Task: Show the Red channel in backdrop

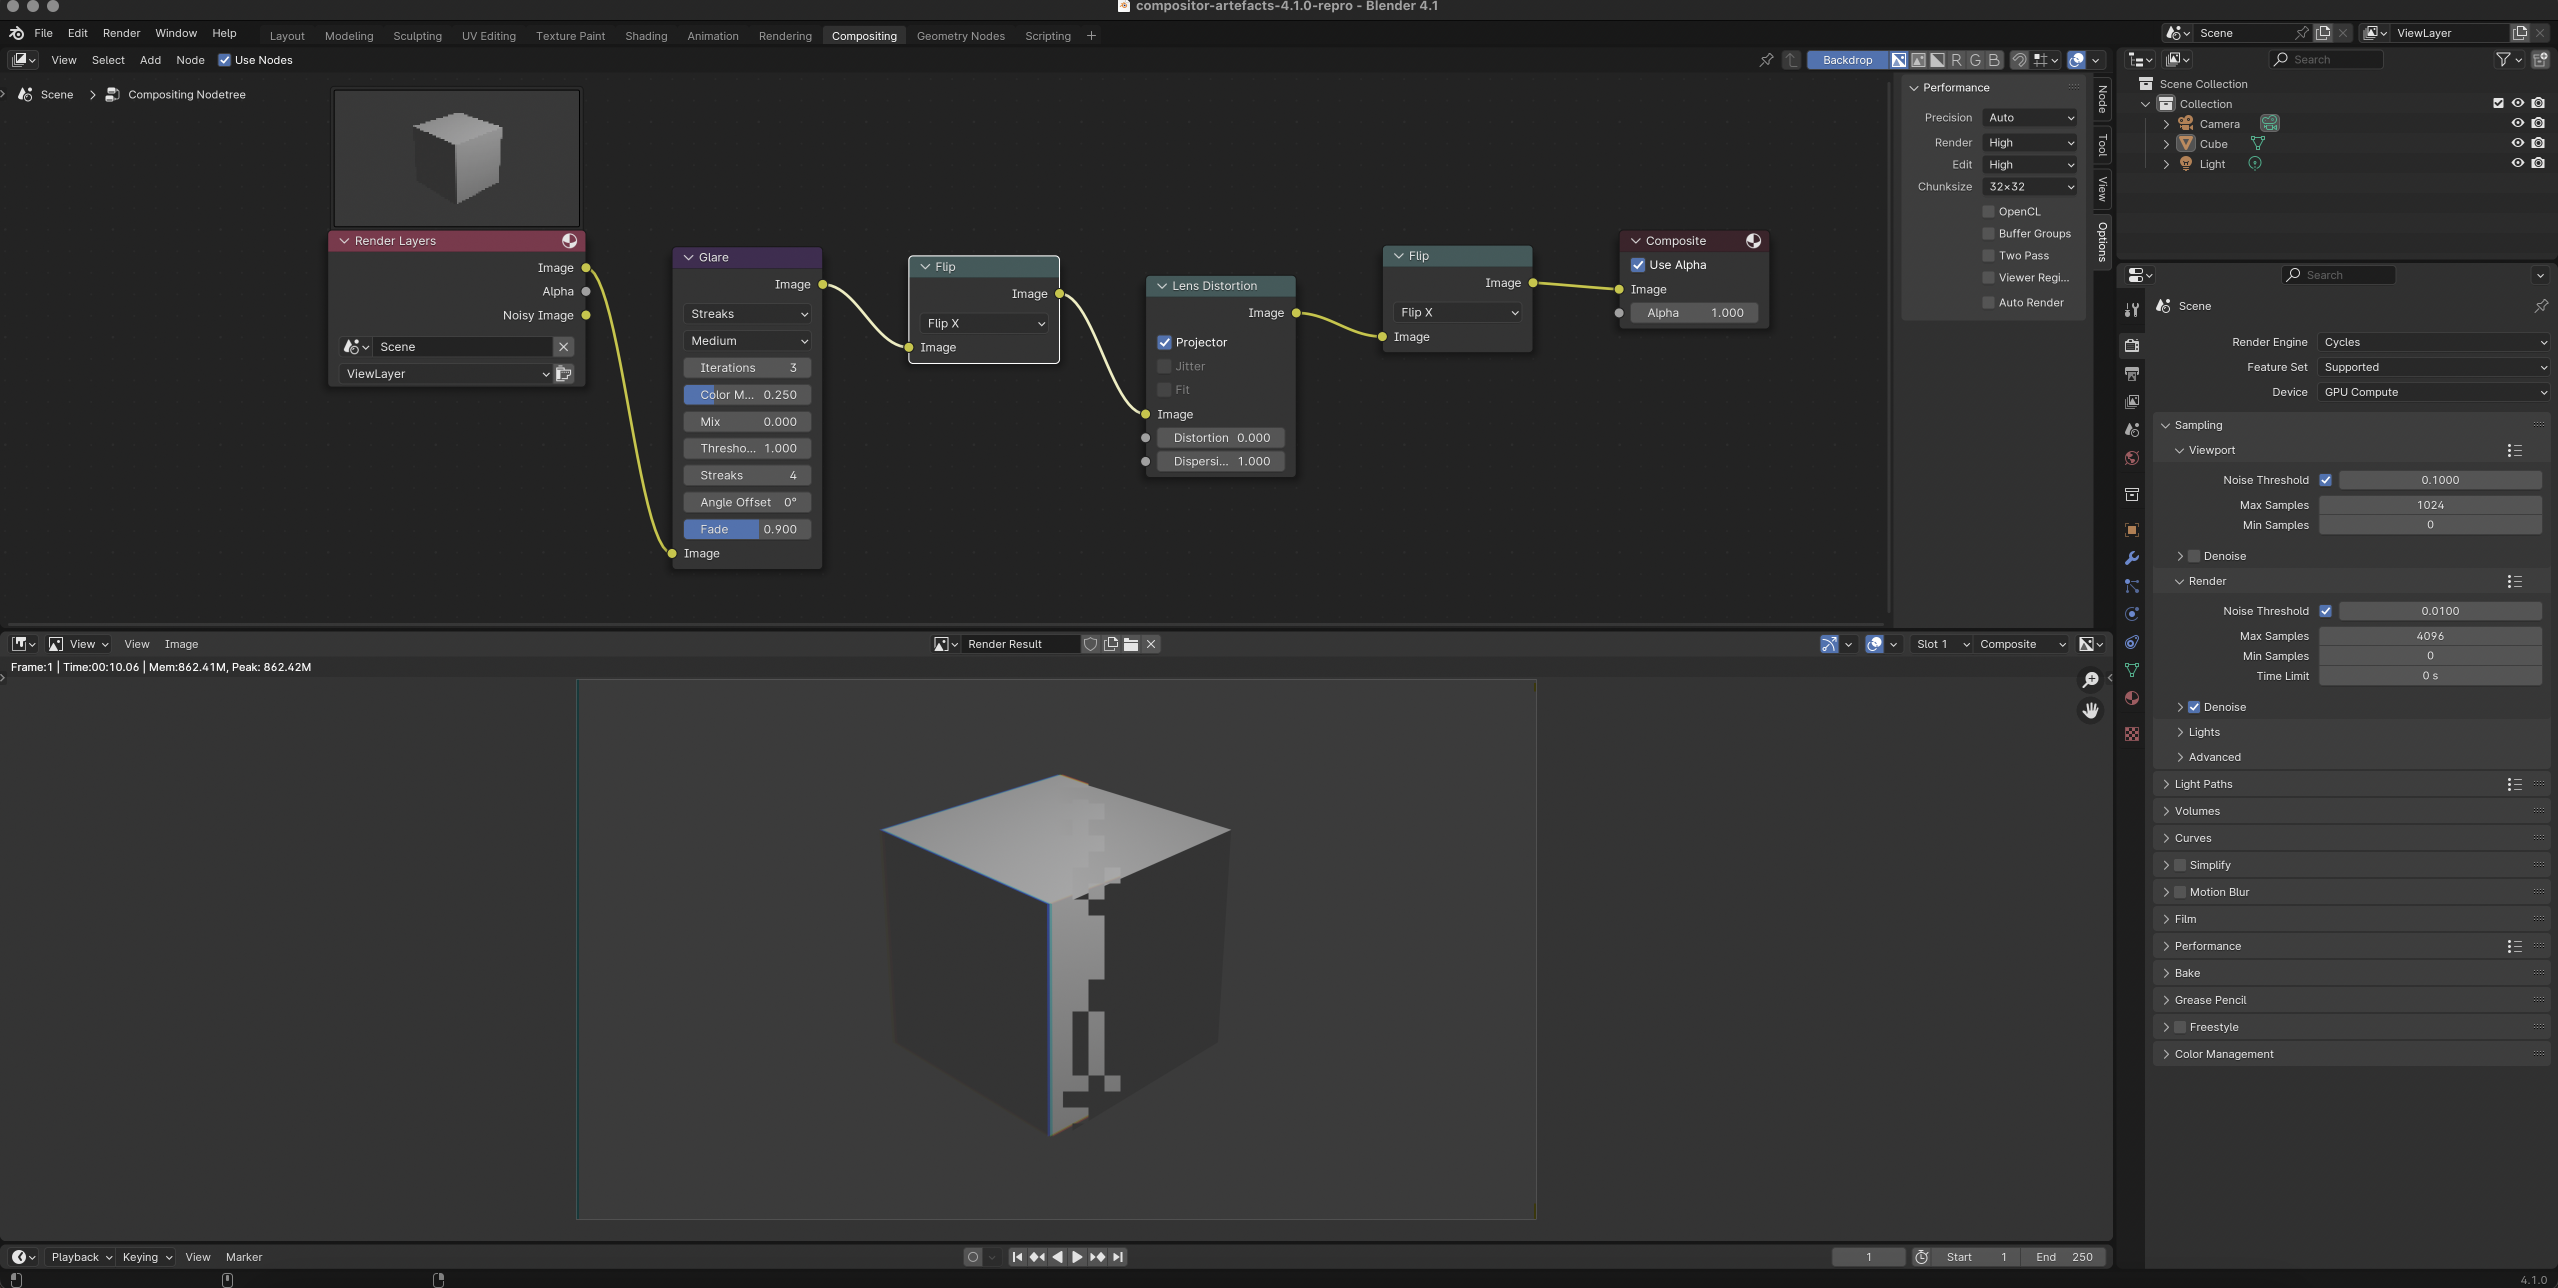Action: pyautogui.click(x=1956, y=60)
